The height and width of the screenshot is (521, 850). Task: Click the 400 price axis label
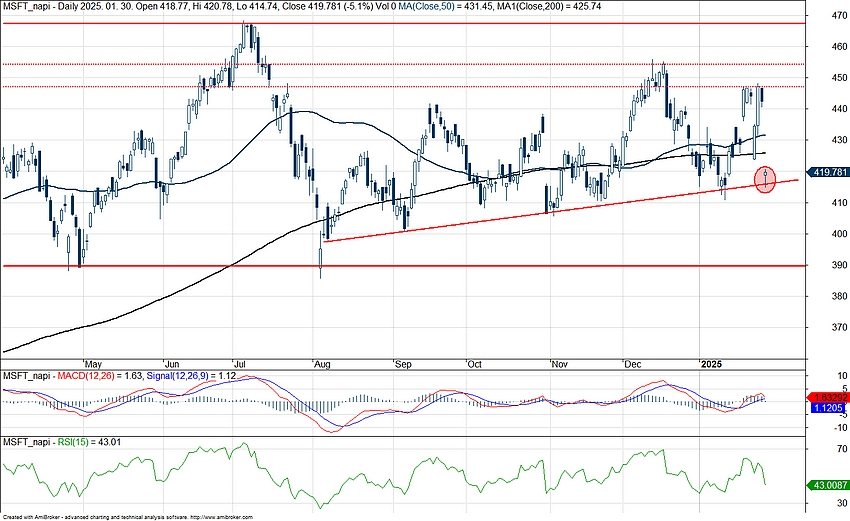(840, 234)
